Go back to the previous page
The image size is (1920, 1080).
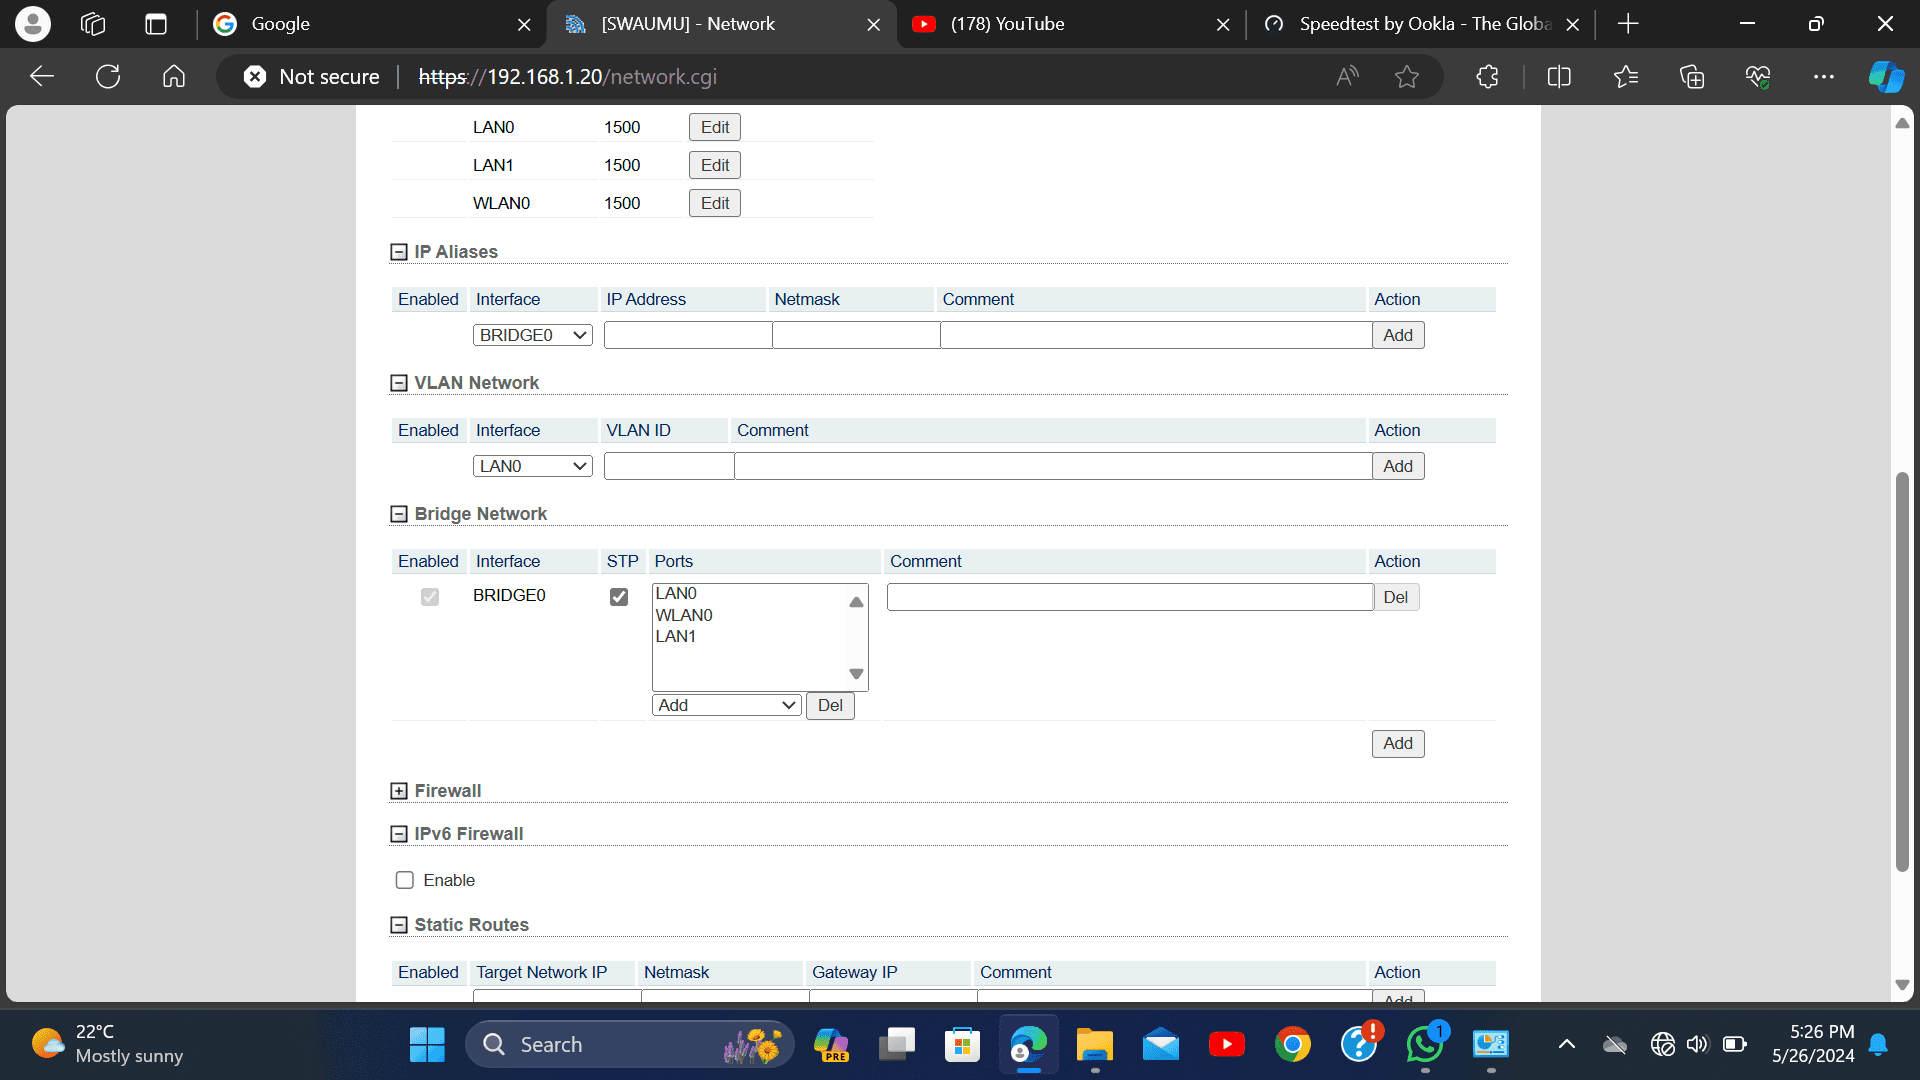point(42,77)
